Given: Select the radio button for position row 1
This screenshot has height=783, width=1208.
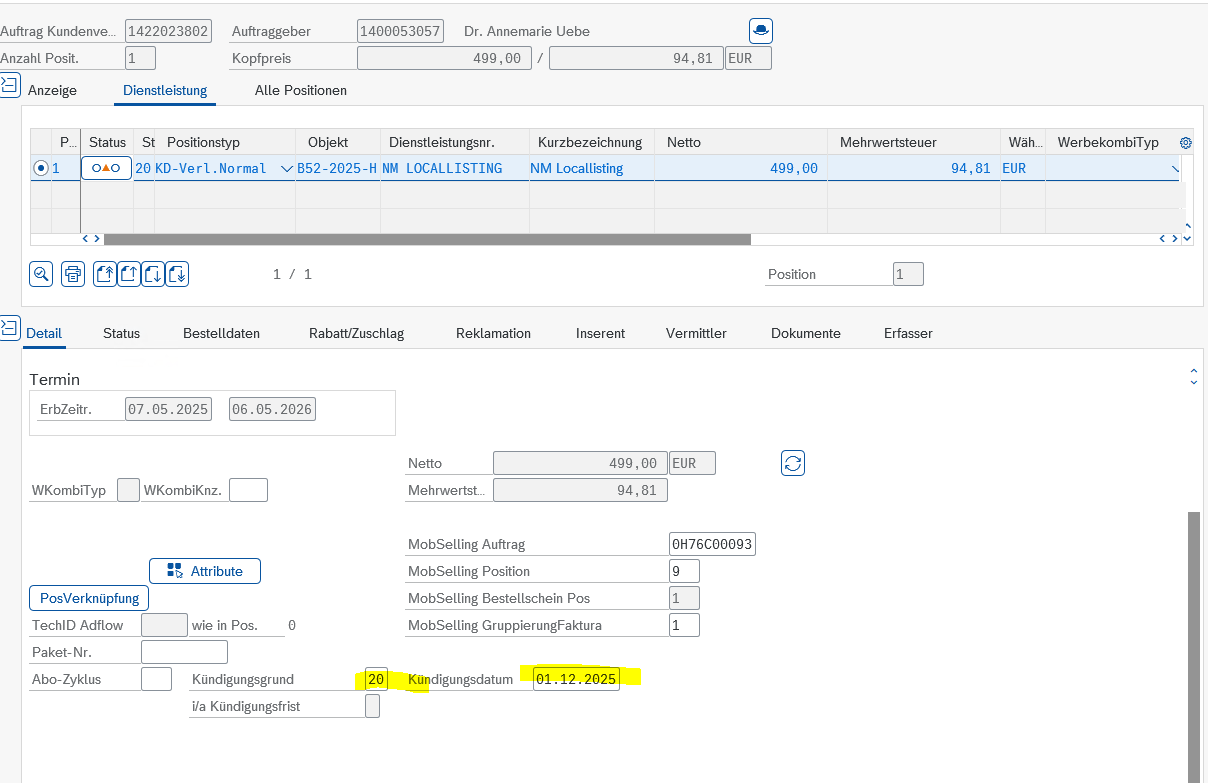Looking at the screenshot, I should [x=41, y=168].
